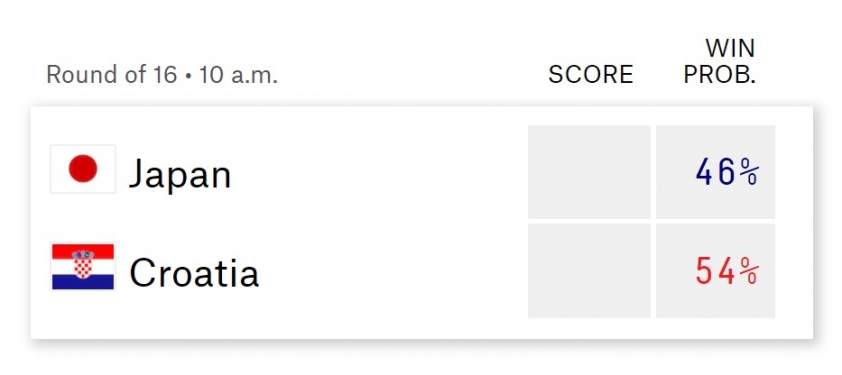Click the PROB. header text
This screenshot has height=375, width=842.
pyautogui.click(x=720, y=75)
